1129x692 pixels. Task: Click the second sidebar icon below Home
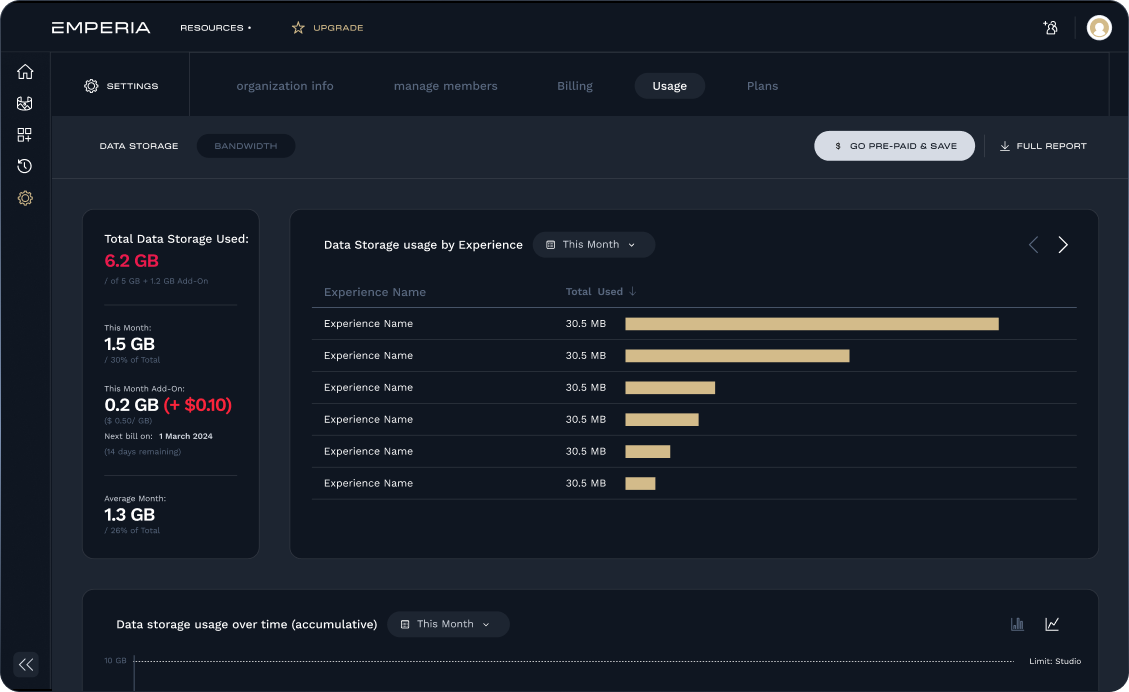pos(25,103)
